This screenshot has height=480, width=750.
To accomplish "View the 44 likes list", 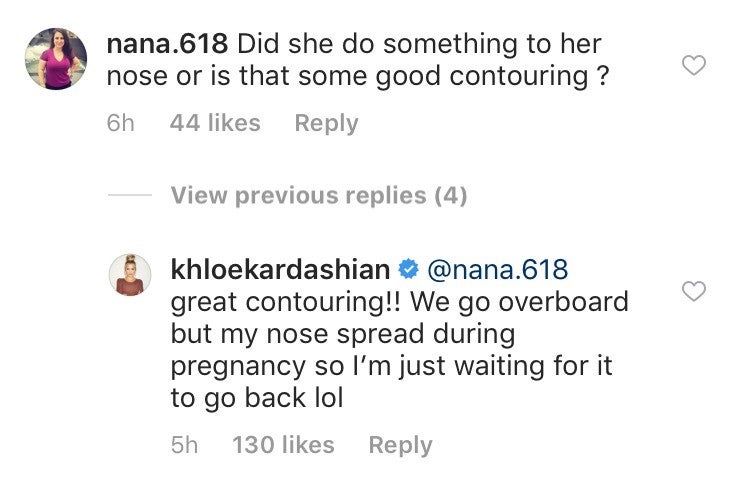I will click(x=215, y=123).
